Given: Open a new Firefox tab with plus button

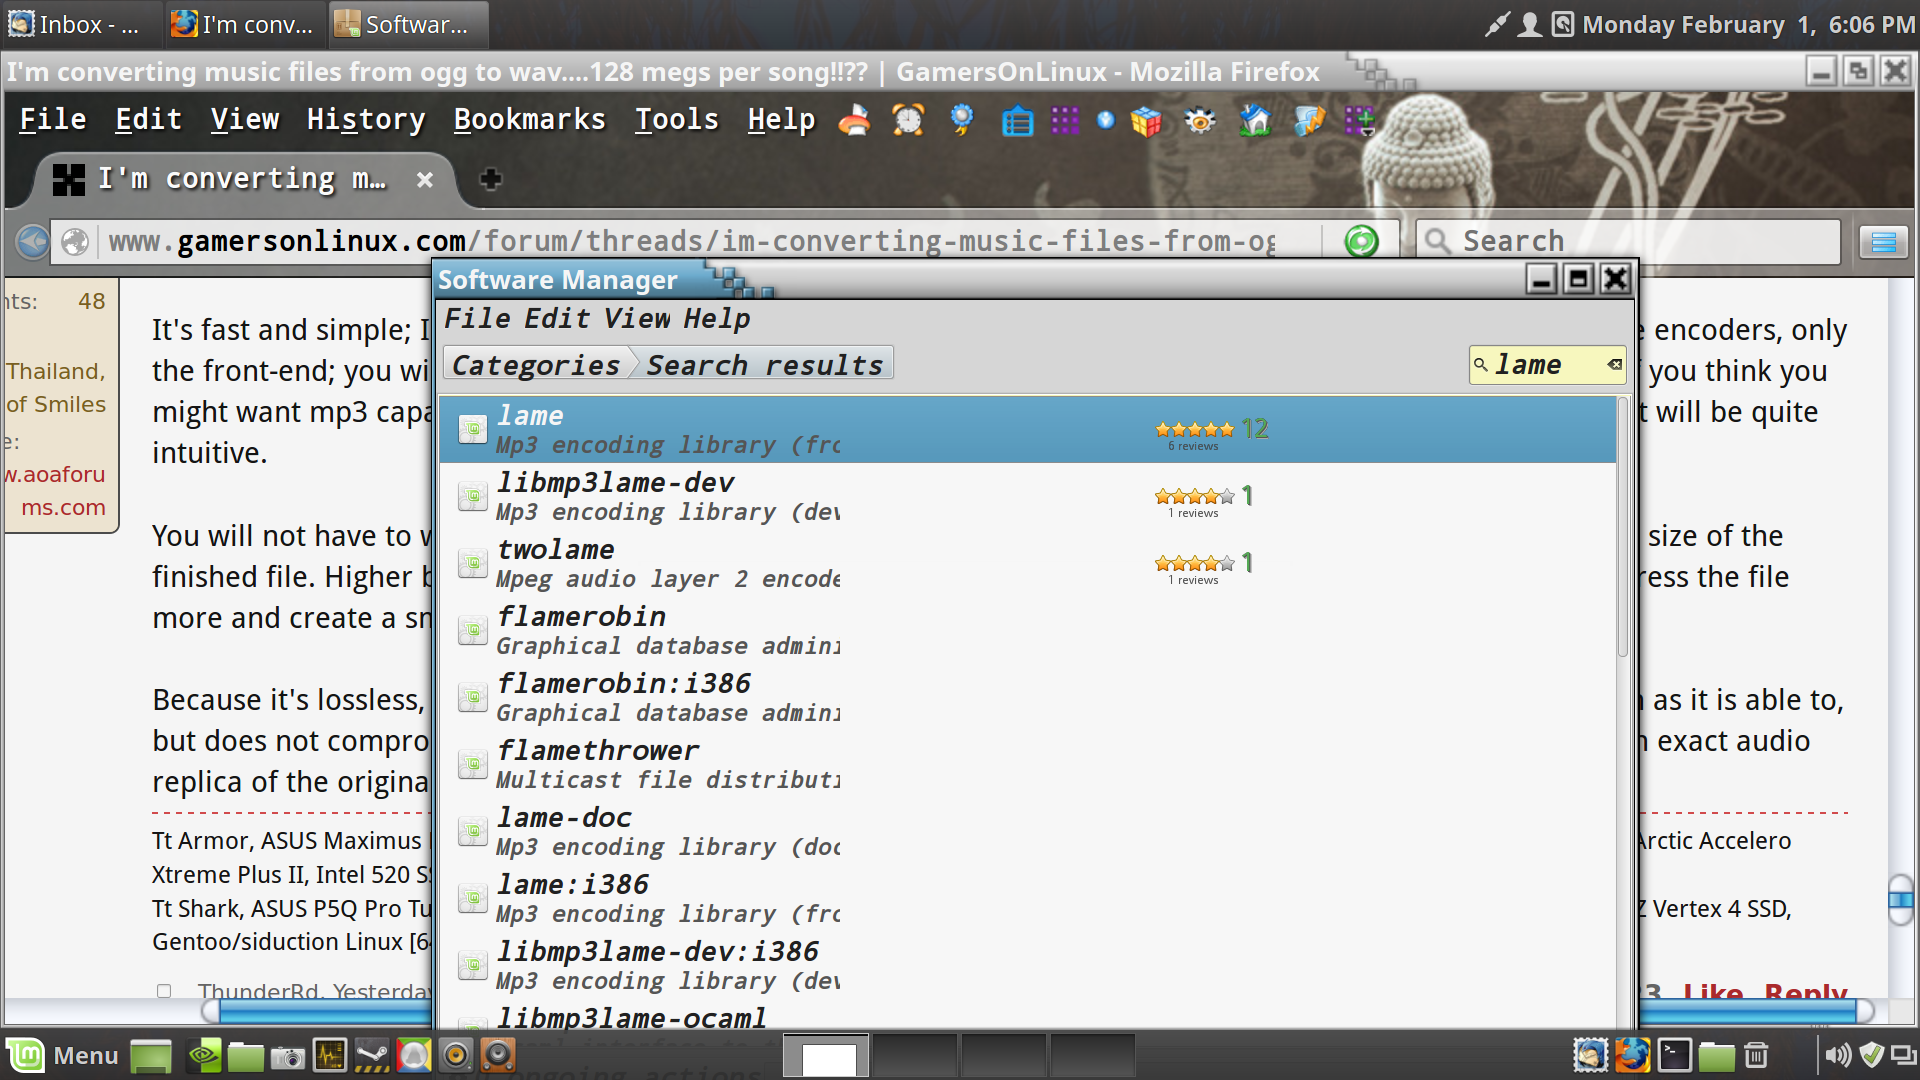Looking at the screenshot, I should (490, 179).
